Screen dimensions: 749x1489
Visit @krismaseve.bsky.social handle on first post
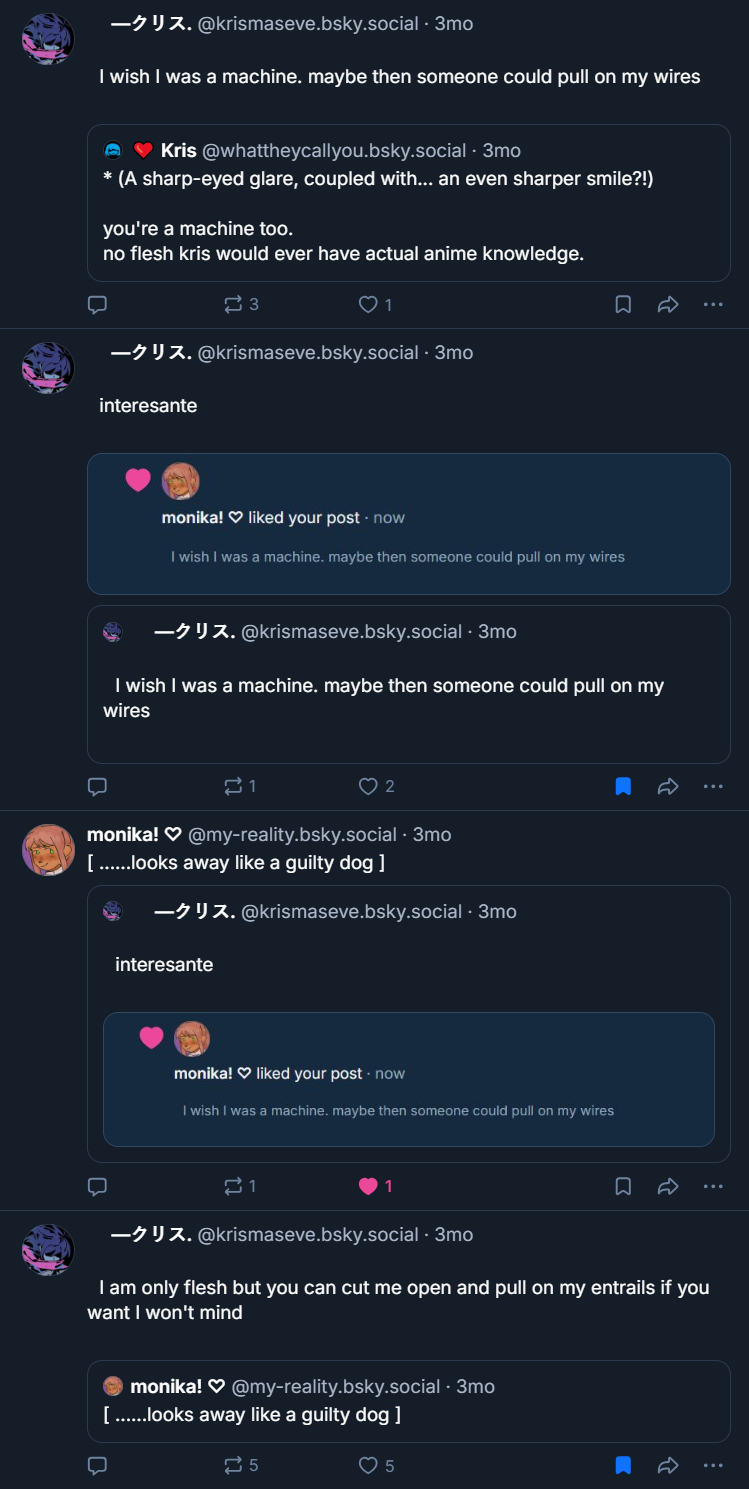[x=308, y=23]
